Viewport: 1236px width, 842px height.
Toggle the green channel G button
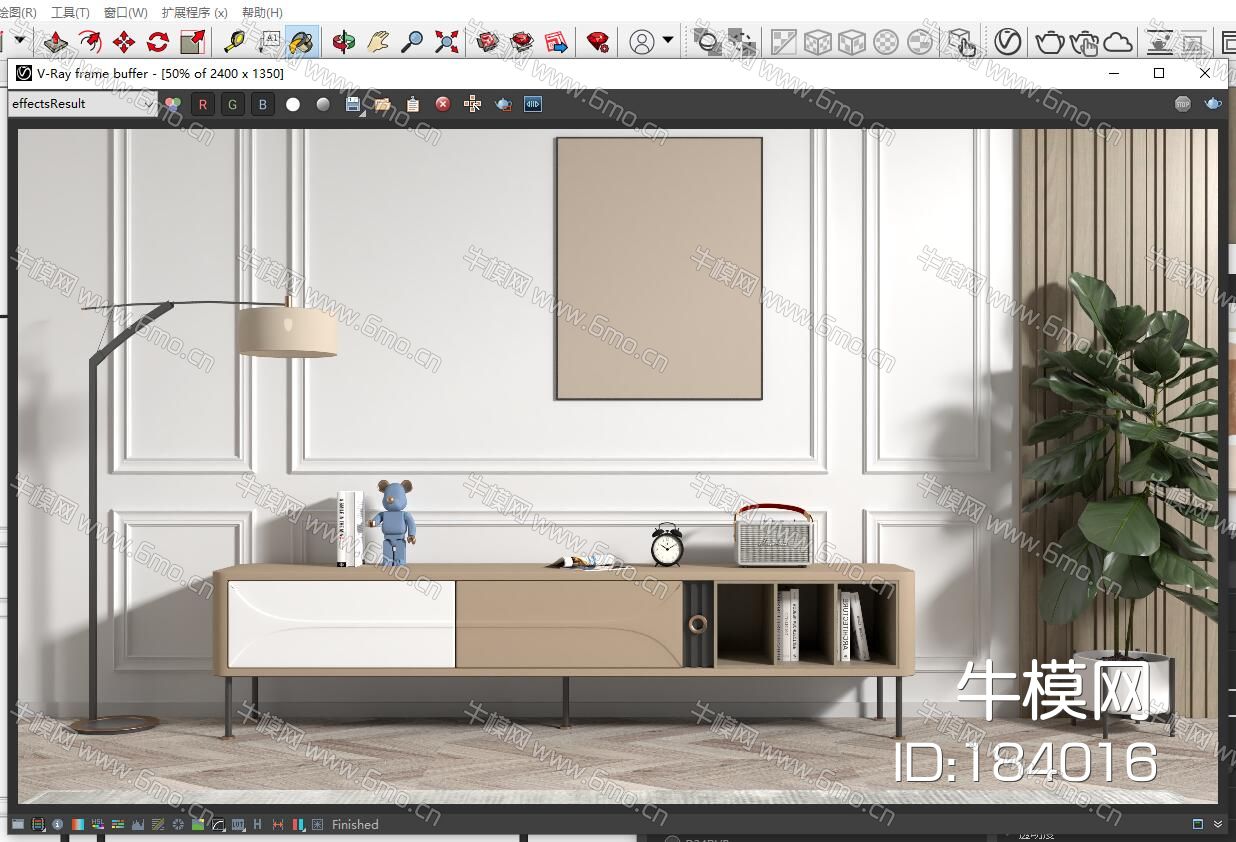(x=233, y=104)
